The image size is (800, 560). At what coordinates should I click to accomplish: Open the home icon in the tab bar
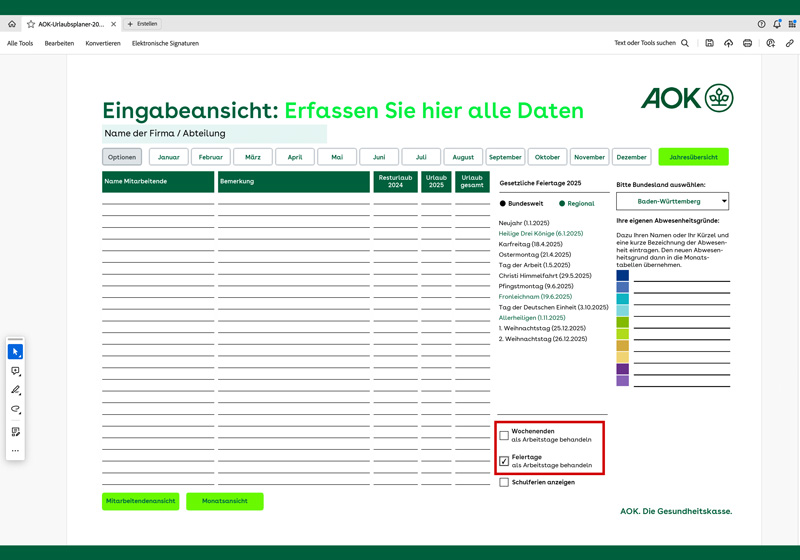(12, 24)
